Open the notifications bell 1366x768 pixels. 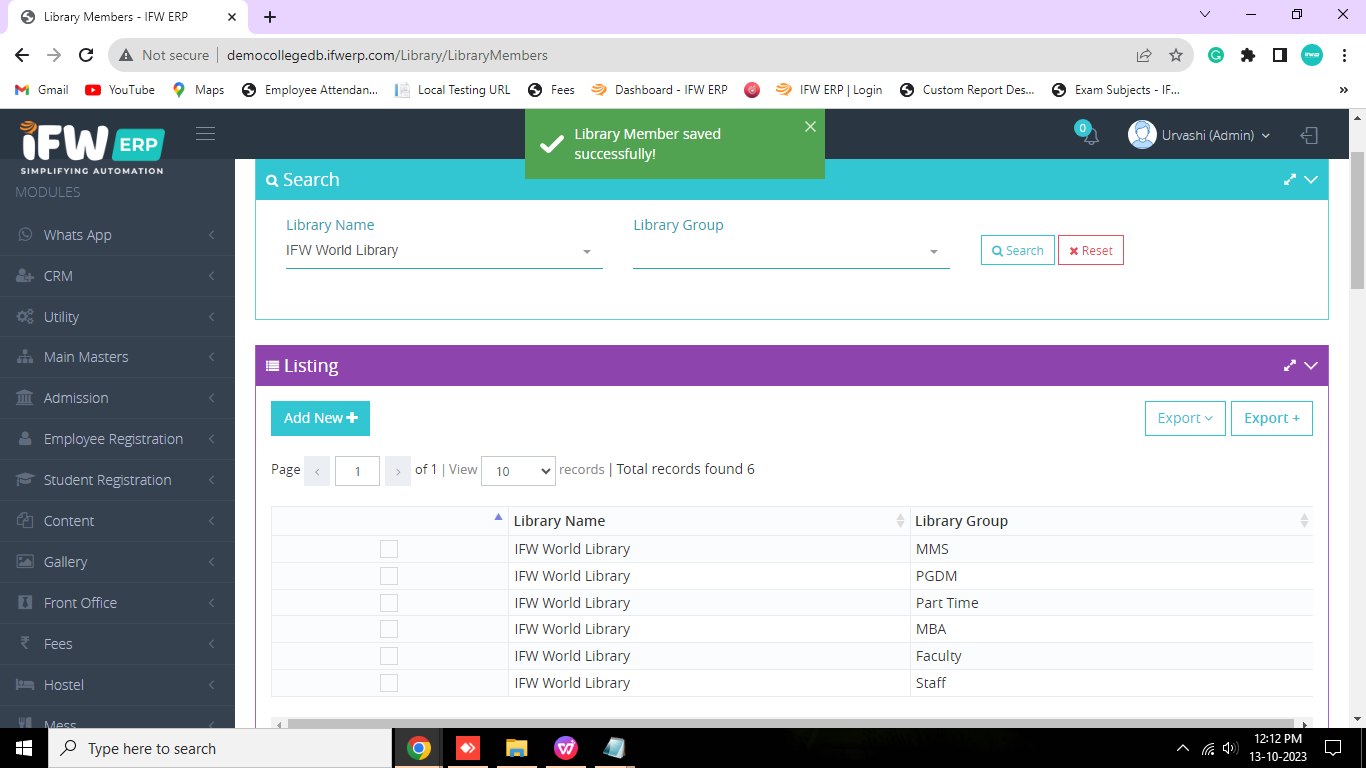(x=1091, y=136)
